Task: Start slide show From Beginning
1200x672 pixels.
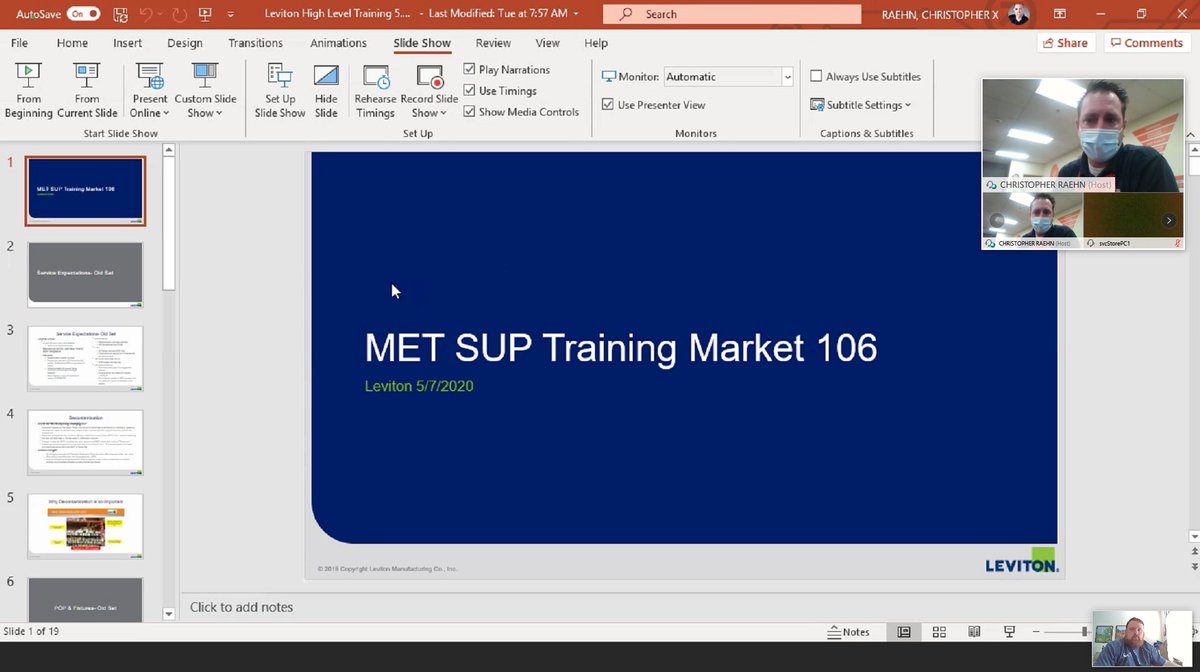Action: [28, 90]
